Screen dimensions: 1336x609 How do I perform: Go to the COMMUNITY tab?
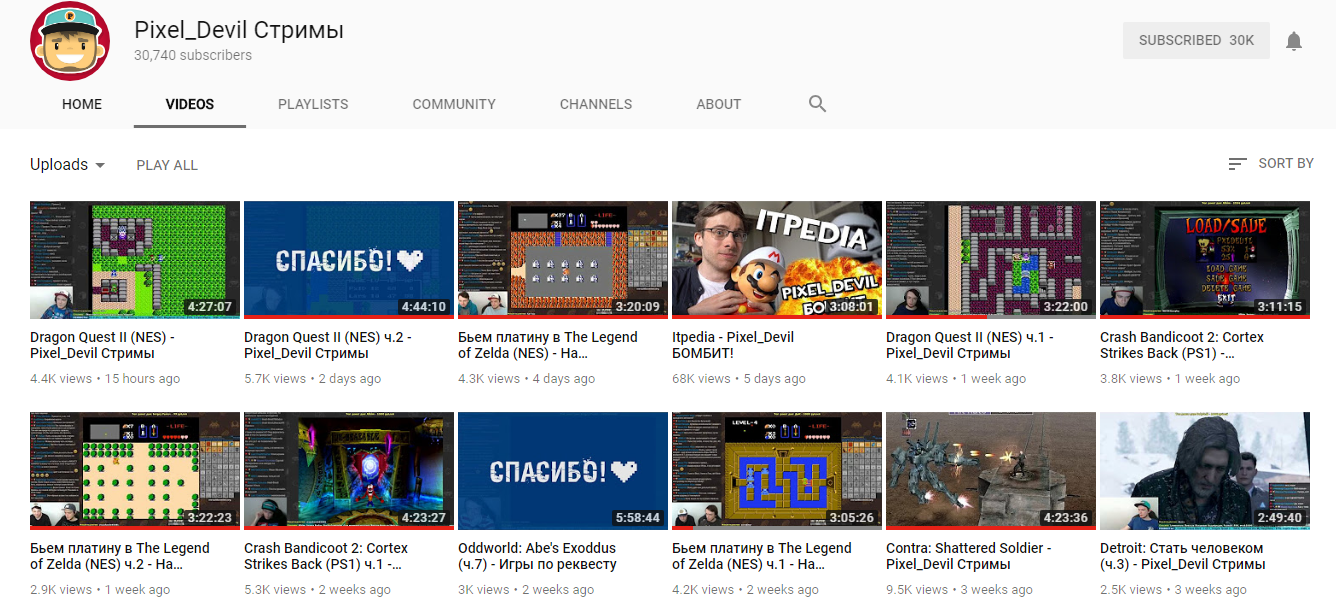[x=454, y=104]
